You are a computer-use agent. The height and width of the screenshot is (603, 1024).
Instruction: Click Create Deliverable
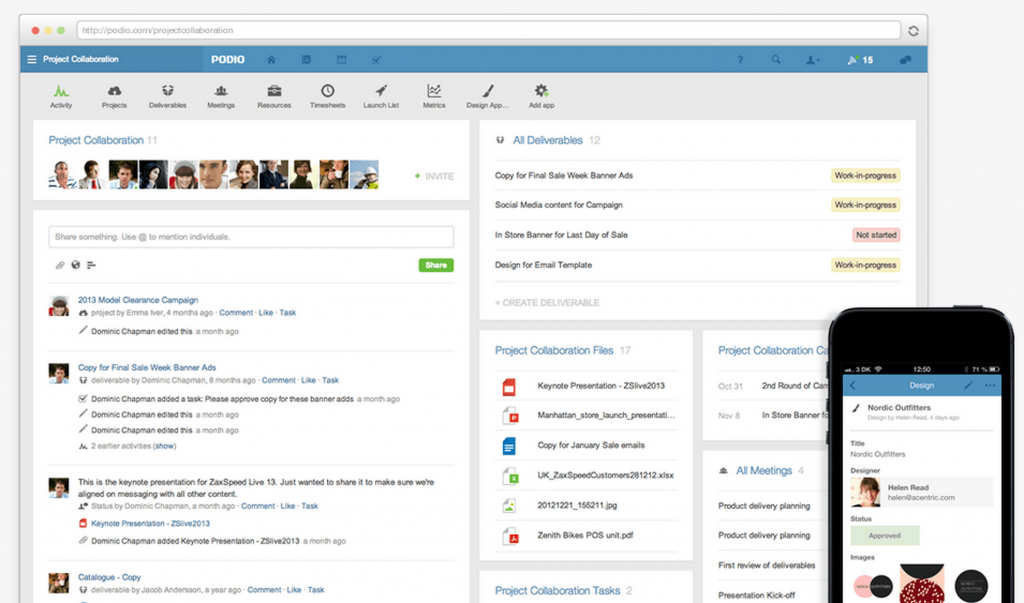pos(547,303)
